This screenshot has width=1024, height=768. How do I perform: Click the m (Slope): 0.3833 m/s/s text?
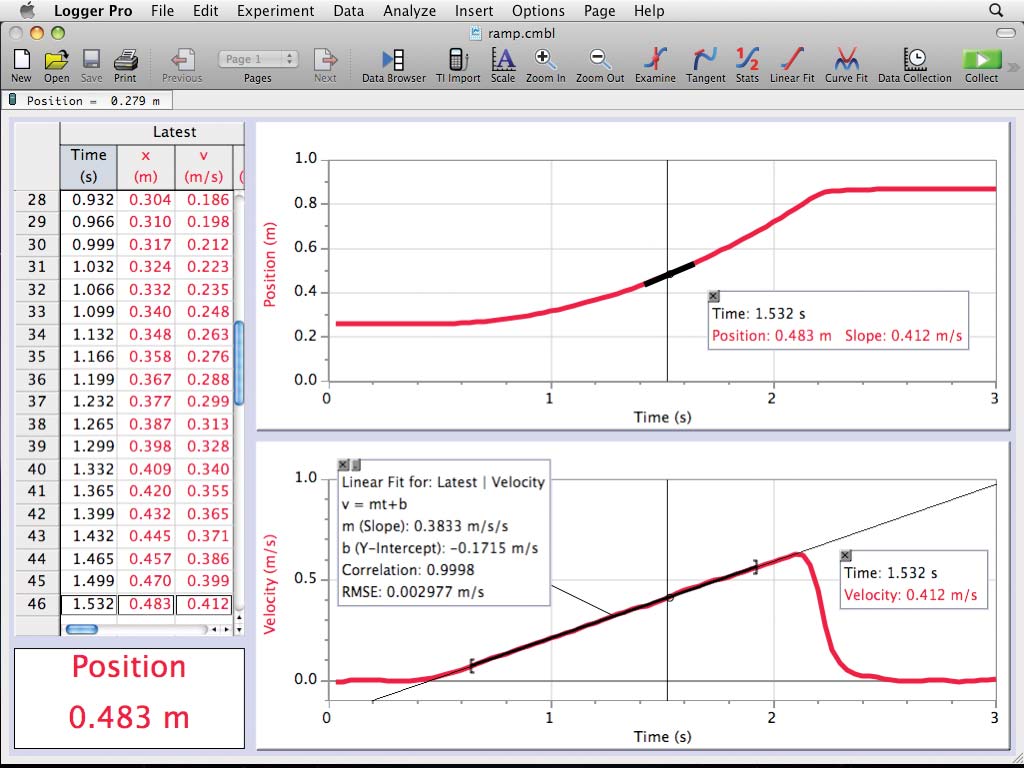(x=425, y=526)
